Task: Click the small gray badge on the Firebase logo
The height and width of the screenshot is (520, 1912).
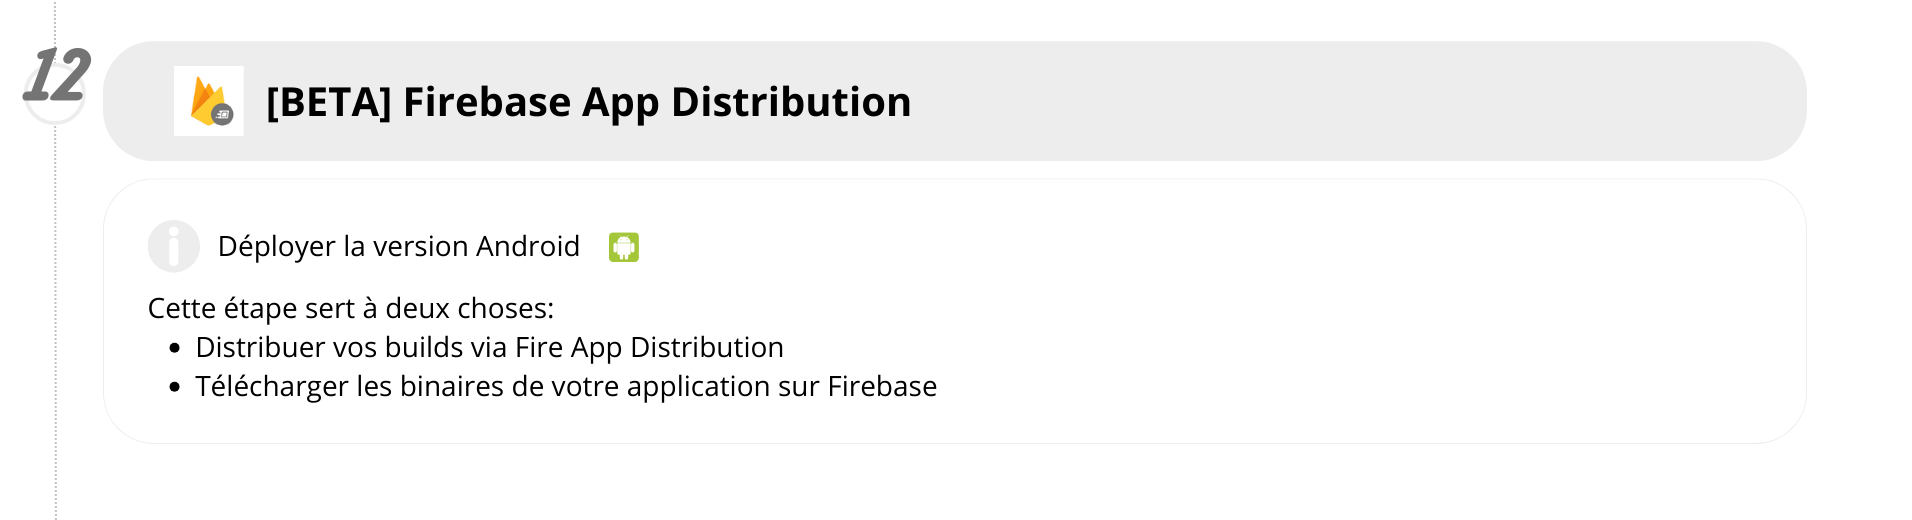Action: 223,115
